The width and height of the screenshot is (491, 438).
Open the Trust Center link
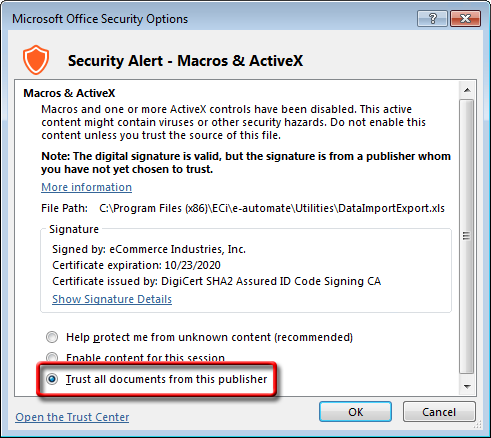click(72, 417)
